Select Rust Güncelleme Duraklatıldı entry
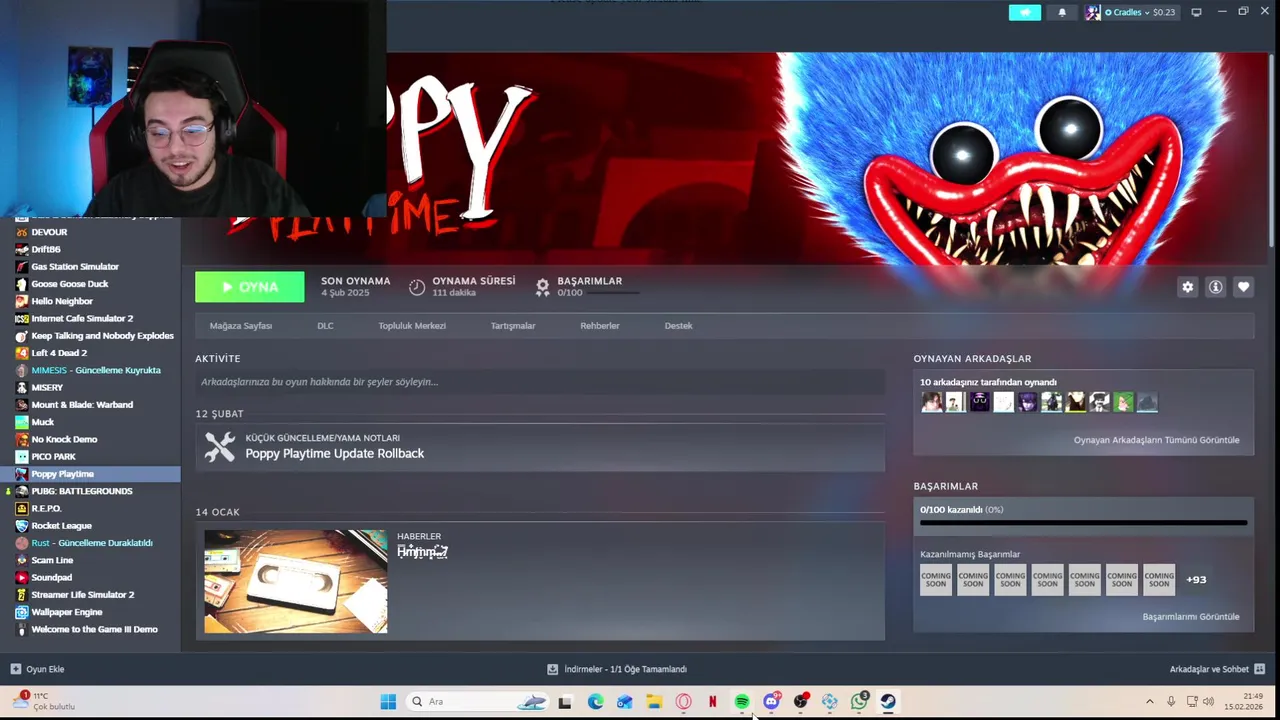 (x=90, y=543)
